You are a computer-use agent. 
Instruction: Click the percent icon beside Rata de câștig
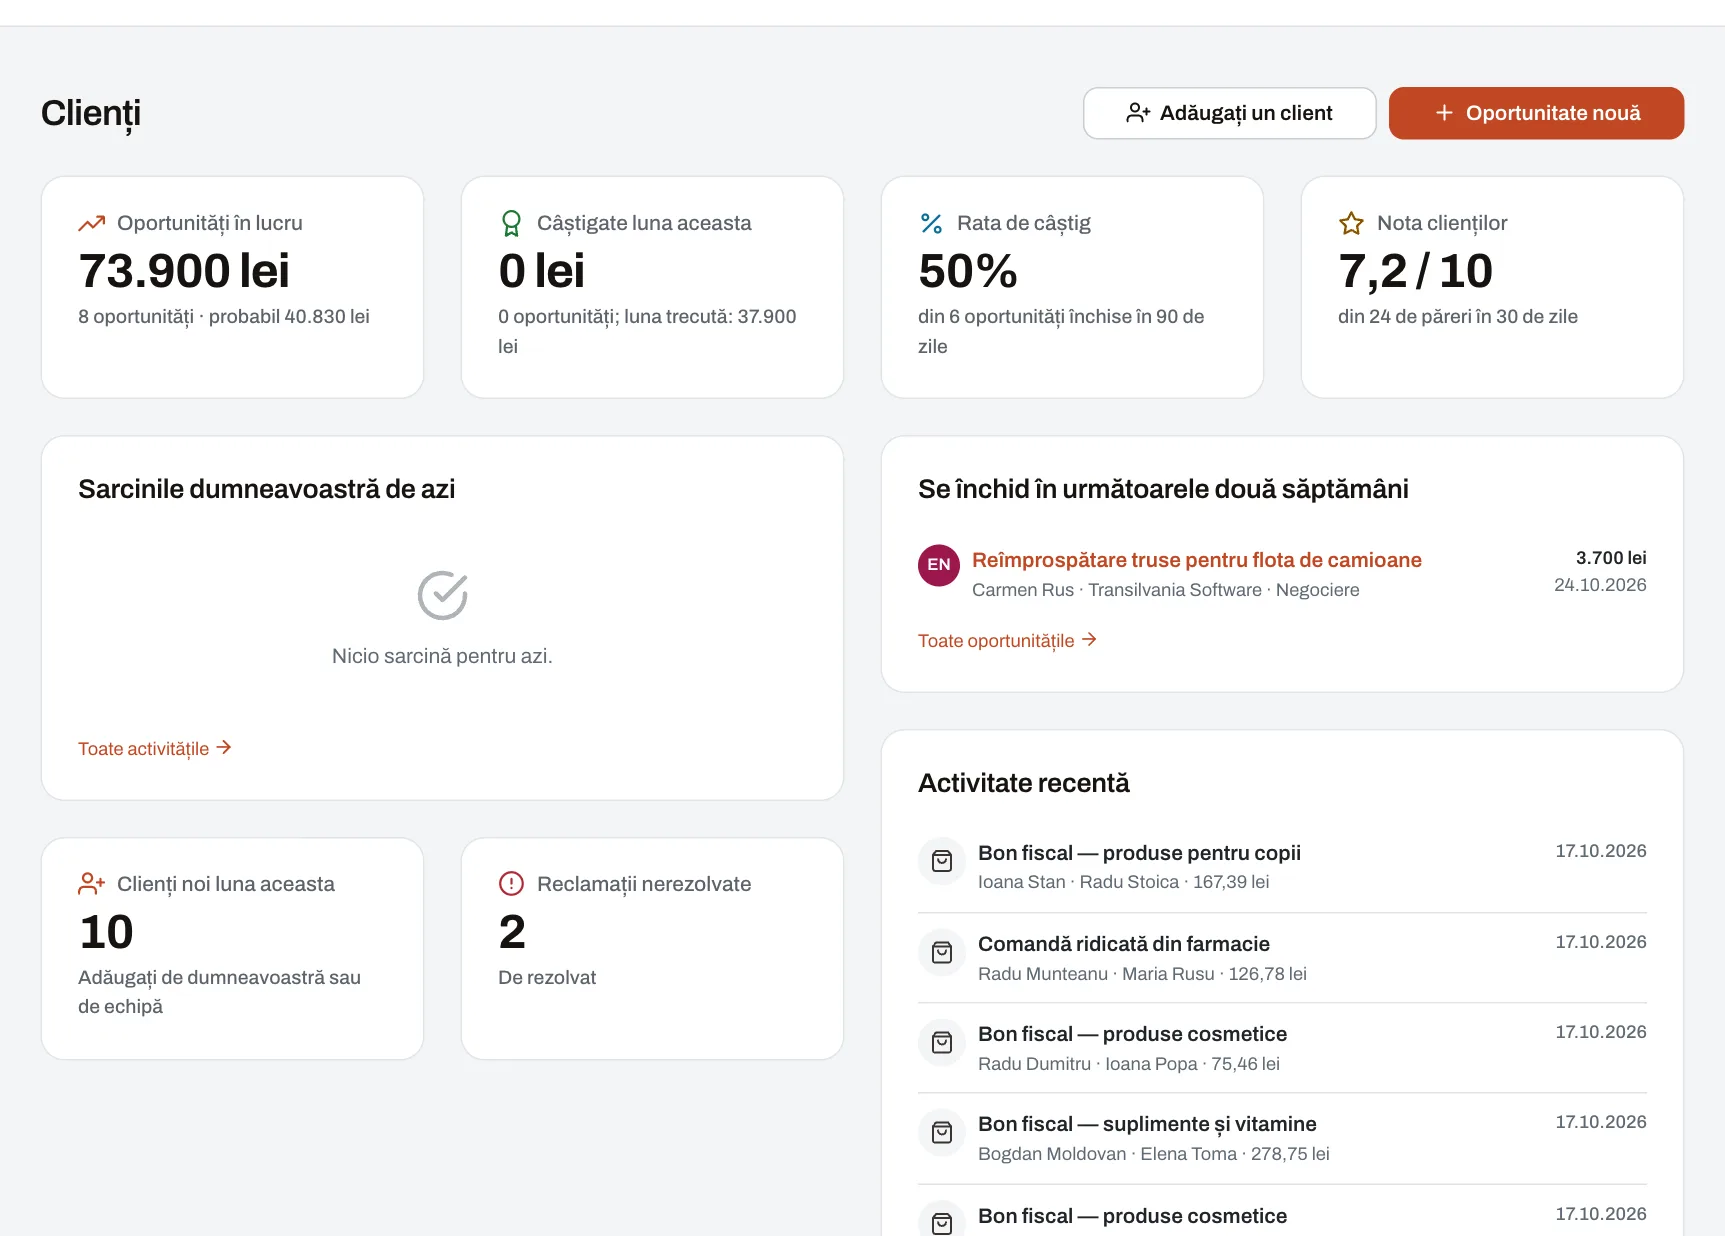tap(931, 223)
